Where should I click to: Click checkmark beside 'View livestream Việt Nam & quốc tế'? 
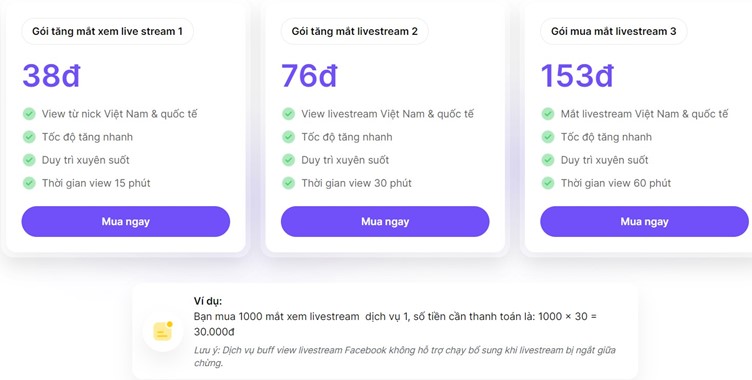(x=288, y=114)
